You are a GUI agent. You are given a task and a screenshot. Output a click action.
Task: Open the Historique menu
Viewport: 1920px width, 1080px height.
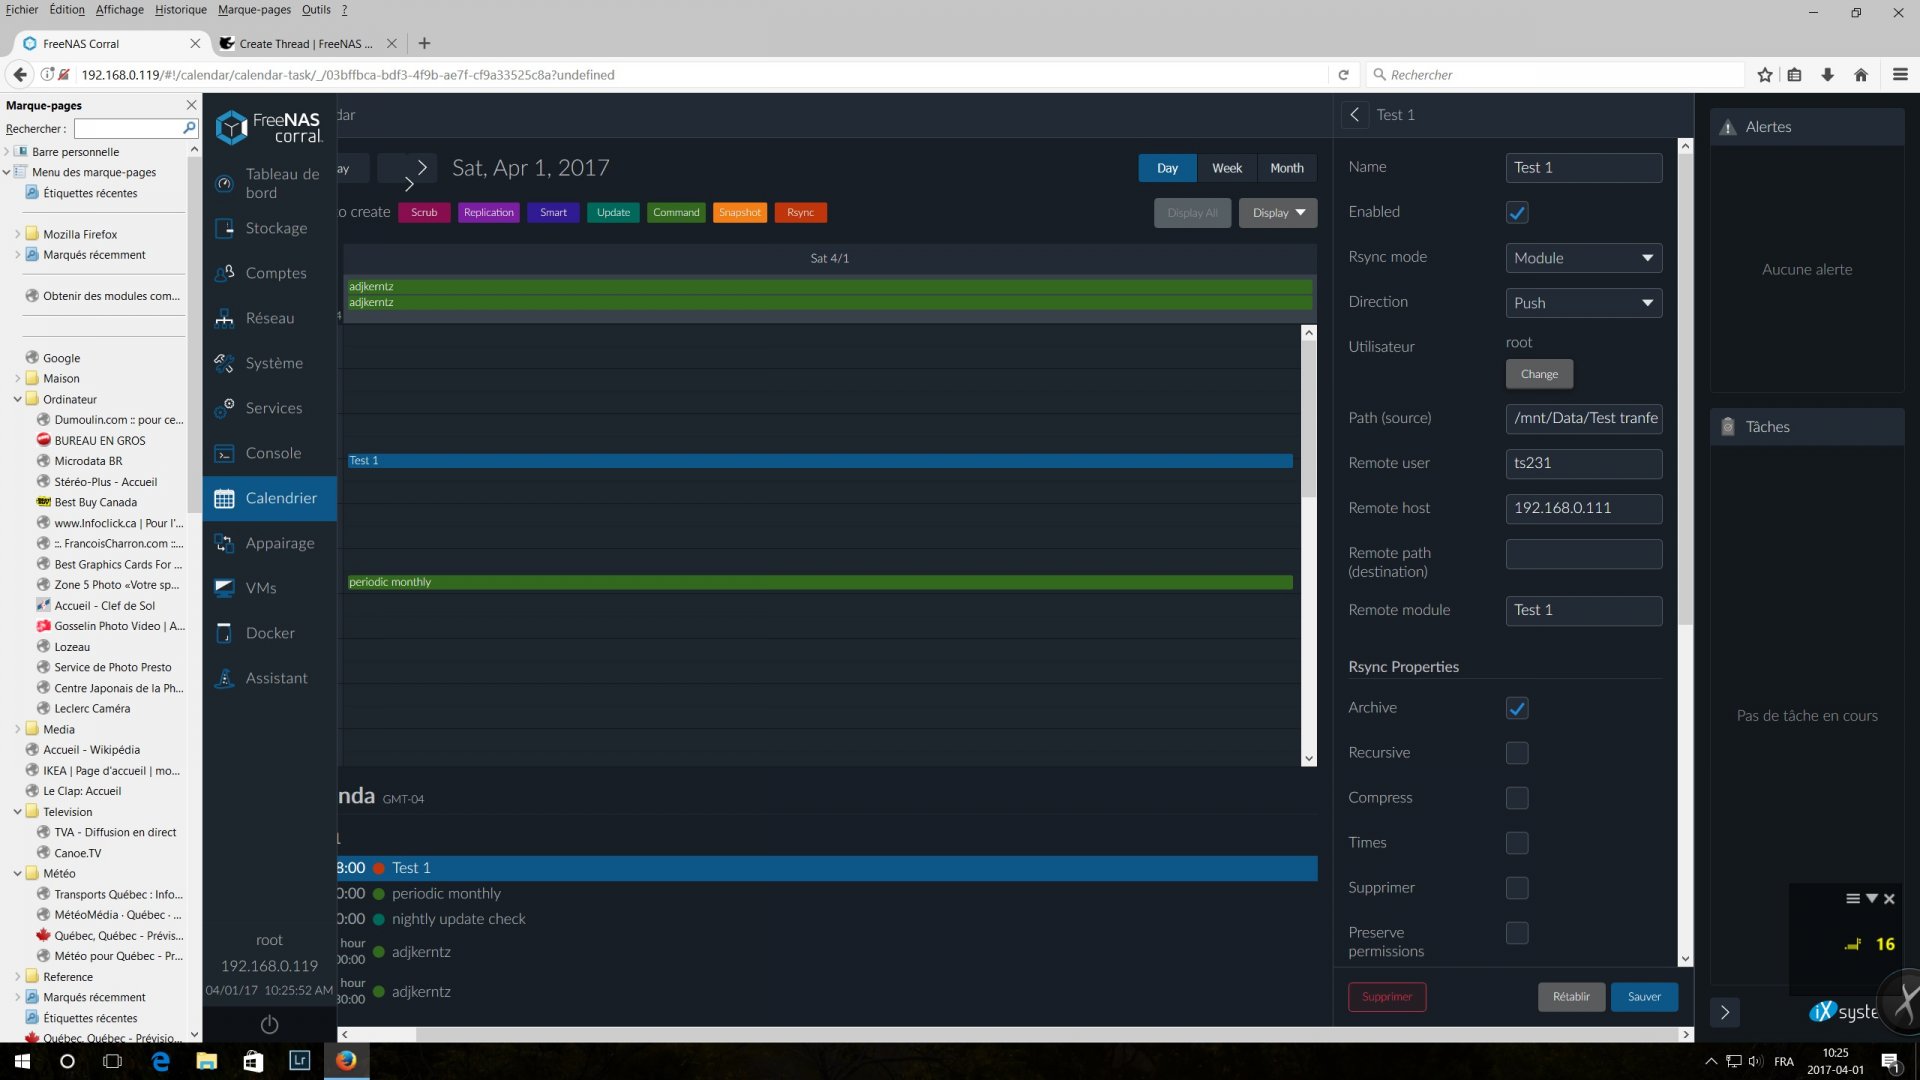click(181, 10)
